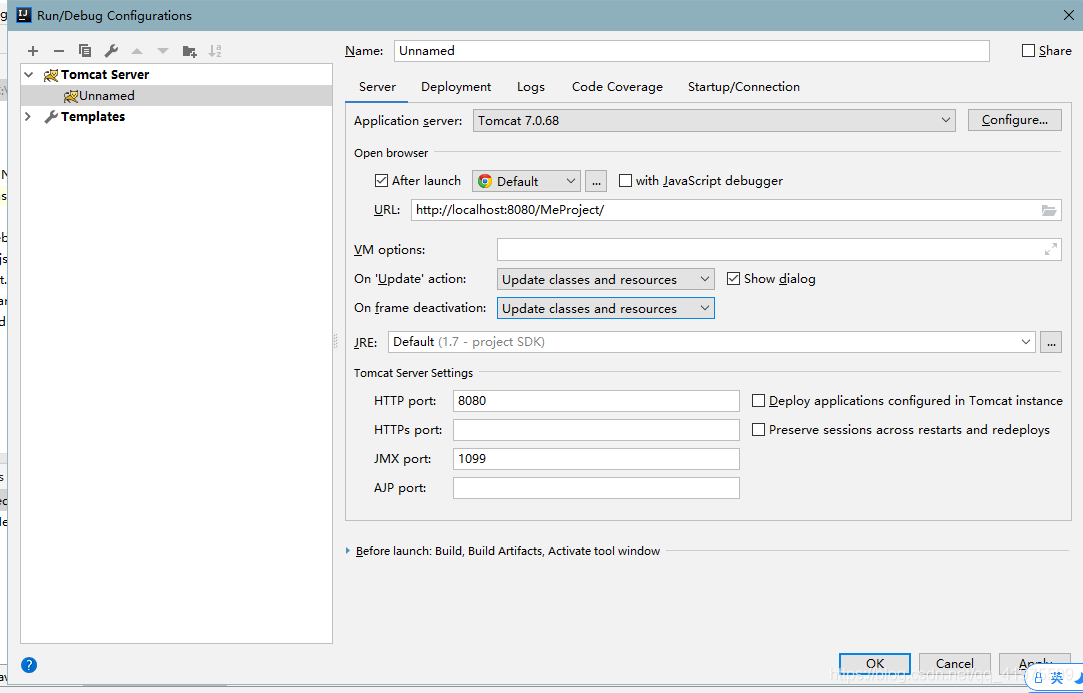Open JRE Default dropdown
Image resolution: width=1083 pixels, height=693 pixels.
click(x=711, y=342)
